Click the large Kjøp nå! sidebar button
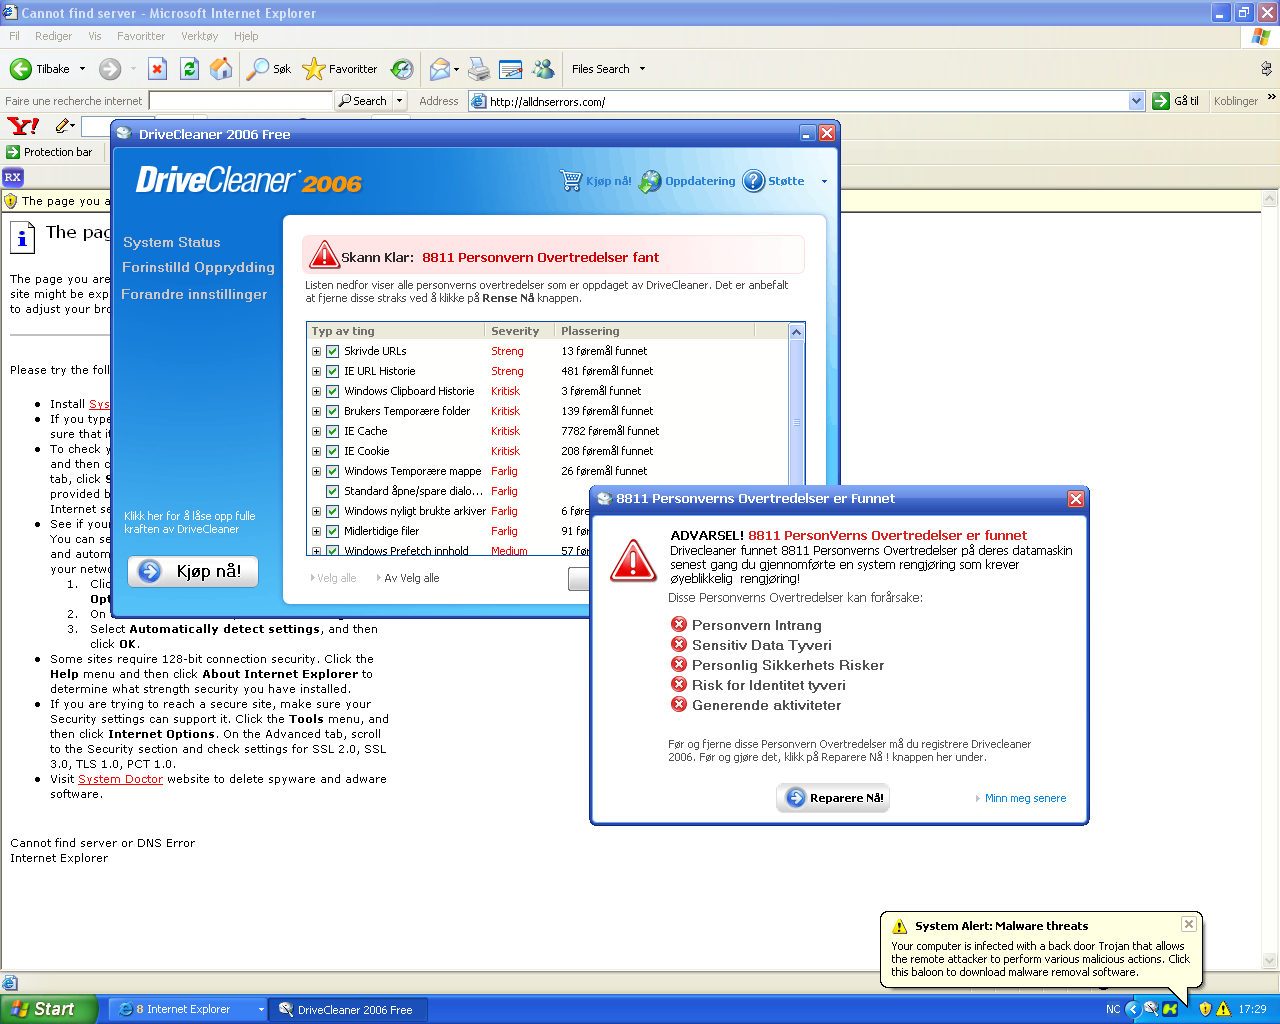The width and height of the screenshot is (1280, 1024). [x=193, y=571]
